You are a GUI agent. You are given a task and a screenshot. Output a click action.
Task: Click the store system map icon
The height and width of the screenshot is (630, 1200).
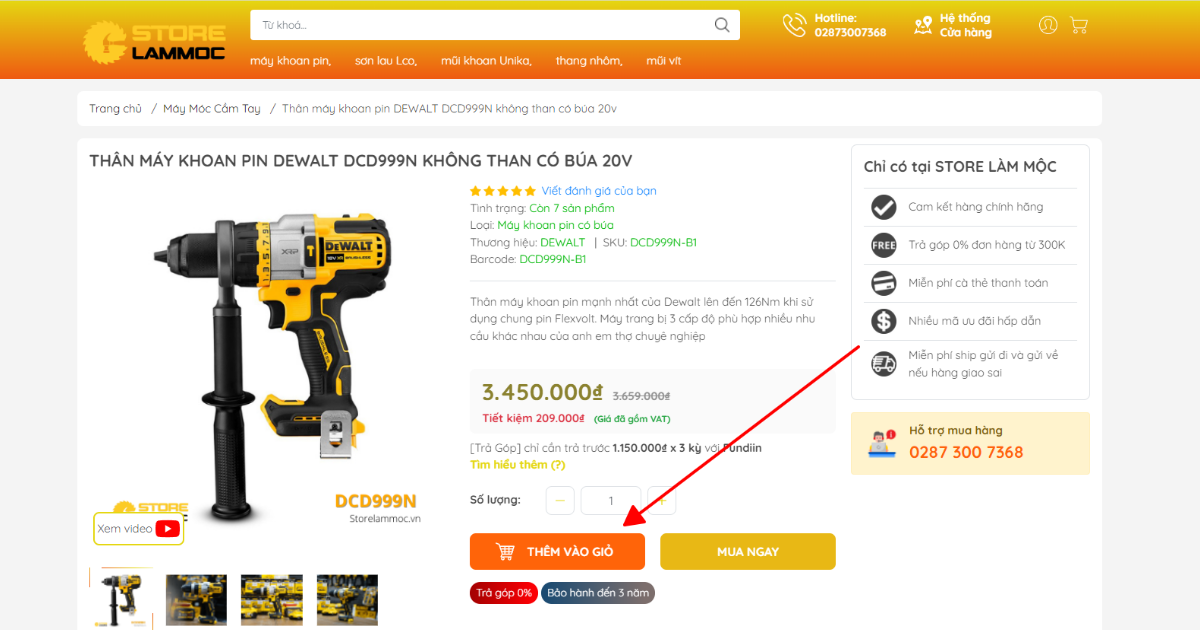point(923,25)
